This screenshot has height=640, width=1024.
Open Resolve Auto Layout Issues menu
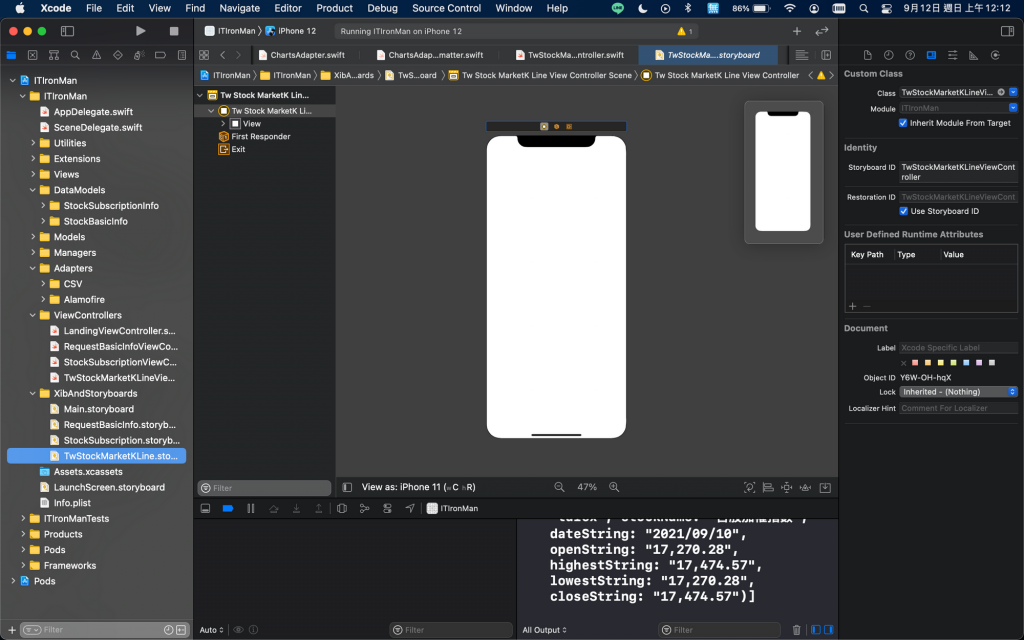806,487
